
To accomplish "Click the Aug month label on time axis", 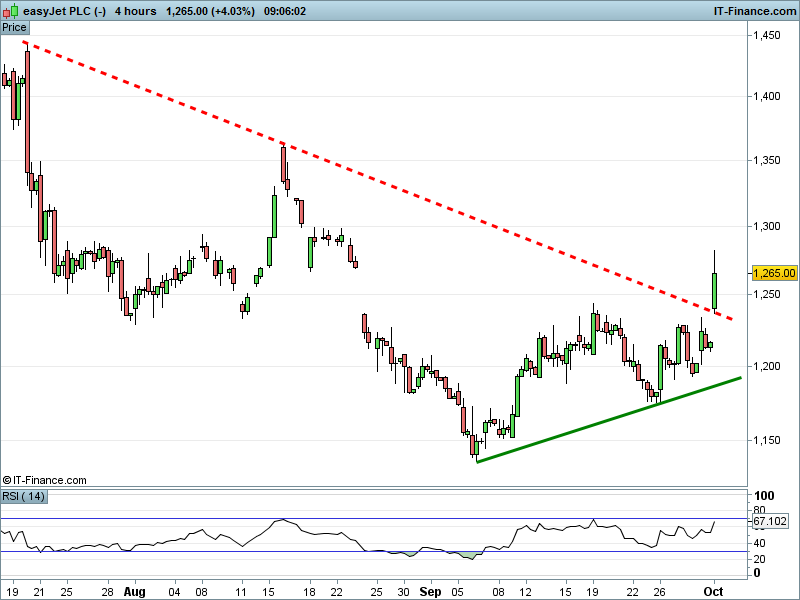I will click(135, 592).
